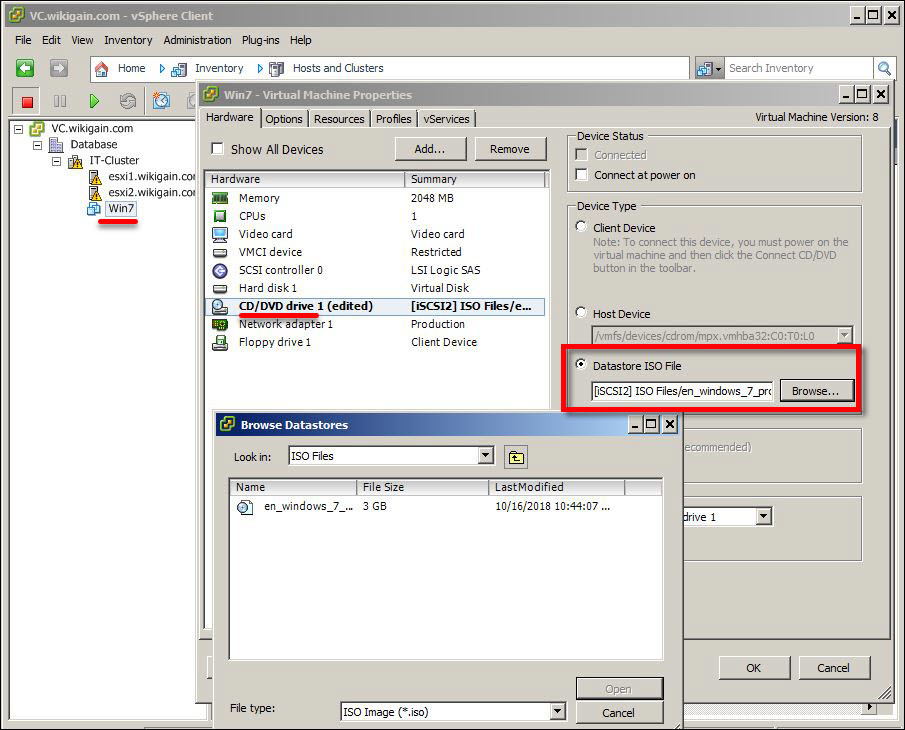Click the esxi1.wikigain host icon
The height and width of the screenshot is (730, 905).
pos(95,177)
